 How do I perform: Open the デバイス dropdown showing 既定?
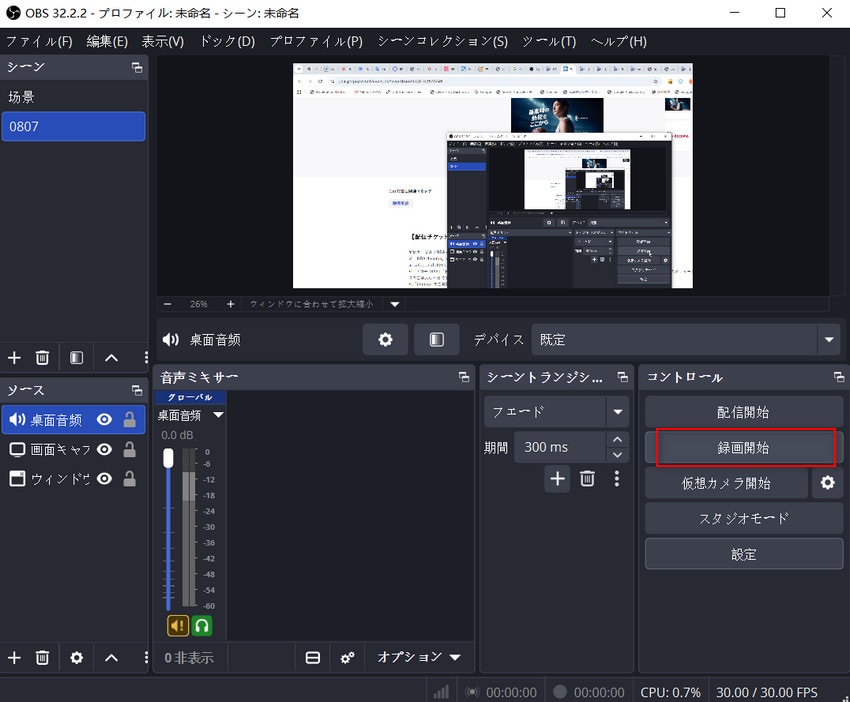(686, 340)
